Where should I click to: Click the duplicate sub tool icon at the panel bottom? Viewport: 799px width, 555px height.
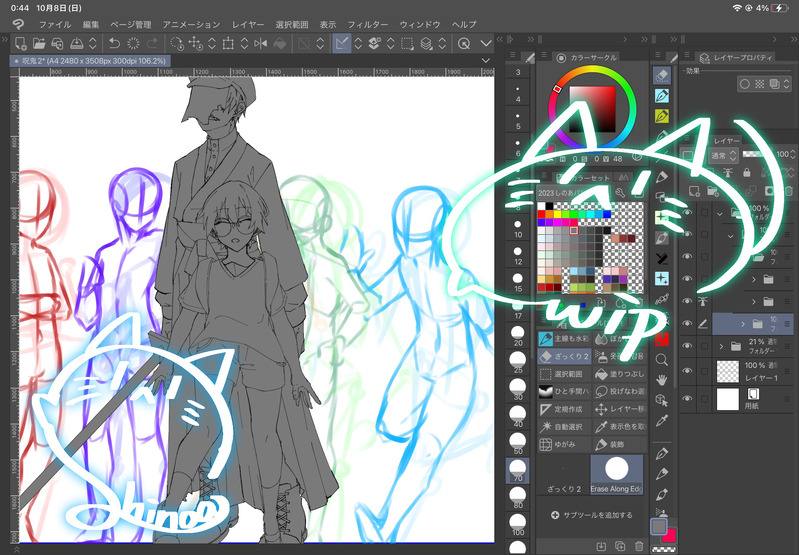pyautogui.click(x=620, y=546)
